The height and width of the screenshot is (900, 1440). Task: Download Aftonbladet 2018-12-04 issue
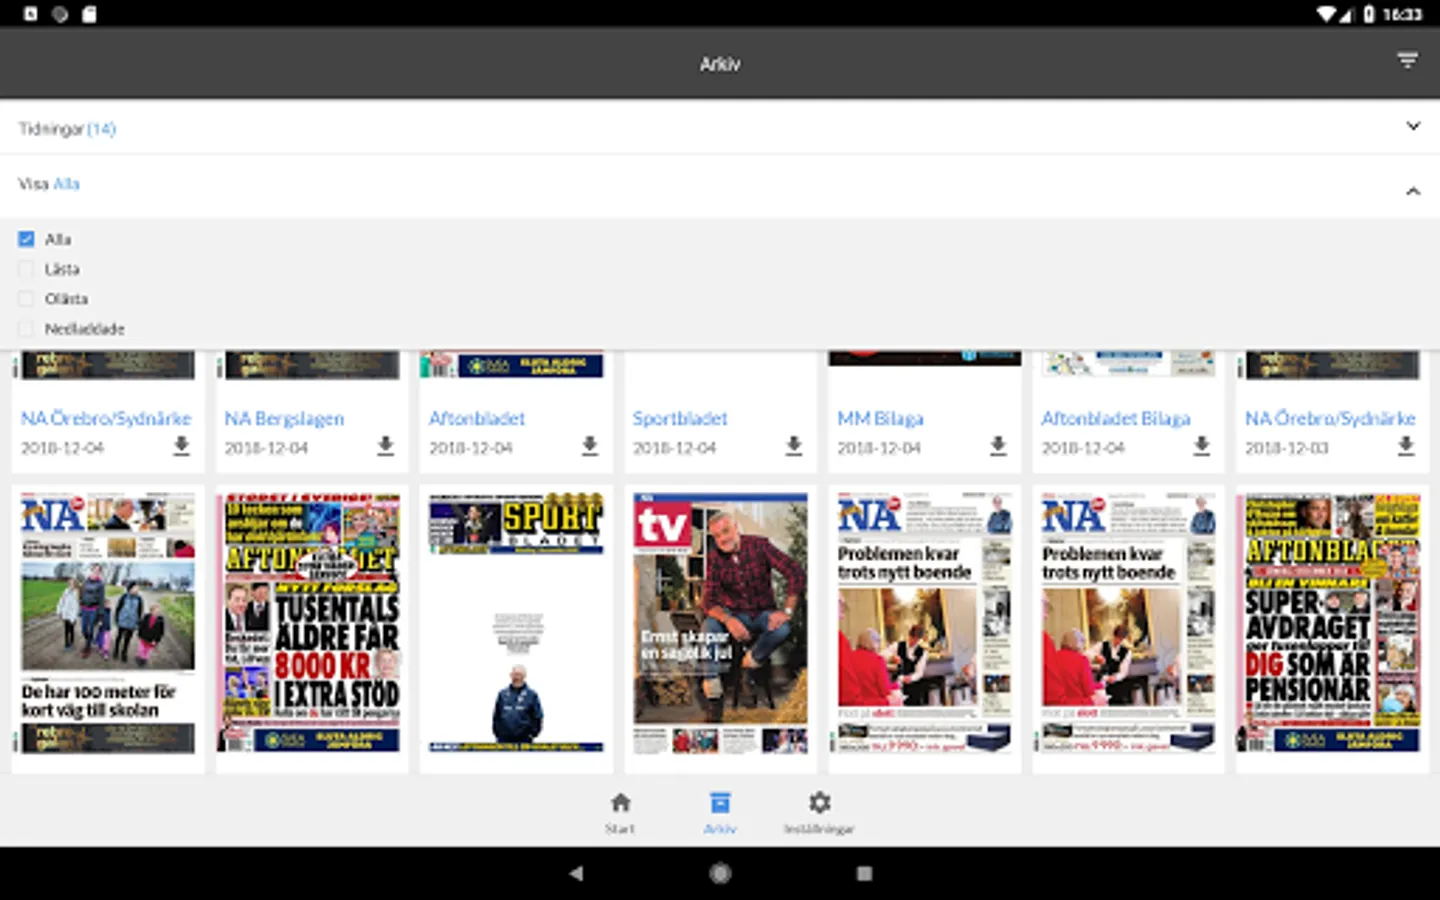[590, 446]
